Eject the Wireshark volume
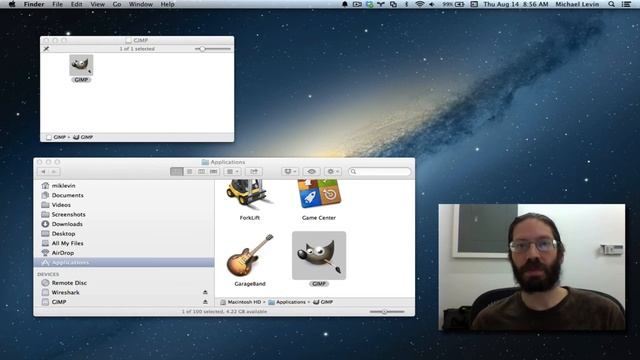 point(205,292)
